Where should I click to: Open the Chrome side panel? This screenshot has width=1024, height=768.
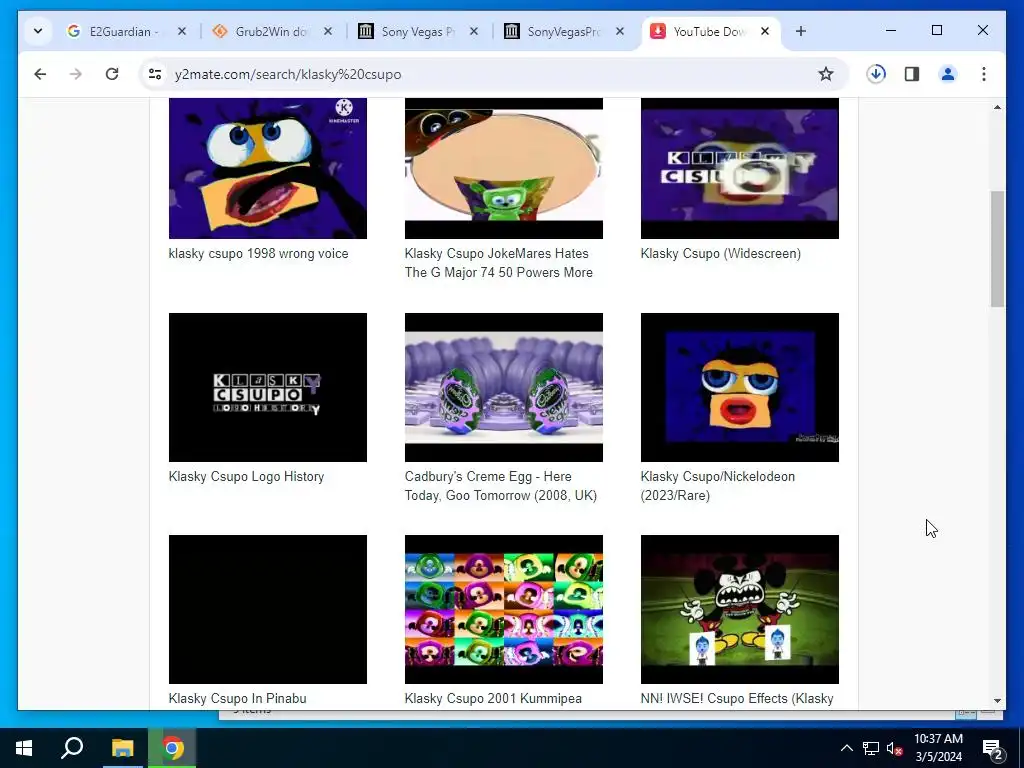[912, 74]
